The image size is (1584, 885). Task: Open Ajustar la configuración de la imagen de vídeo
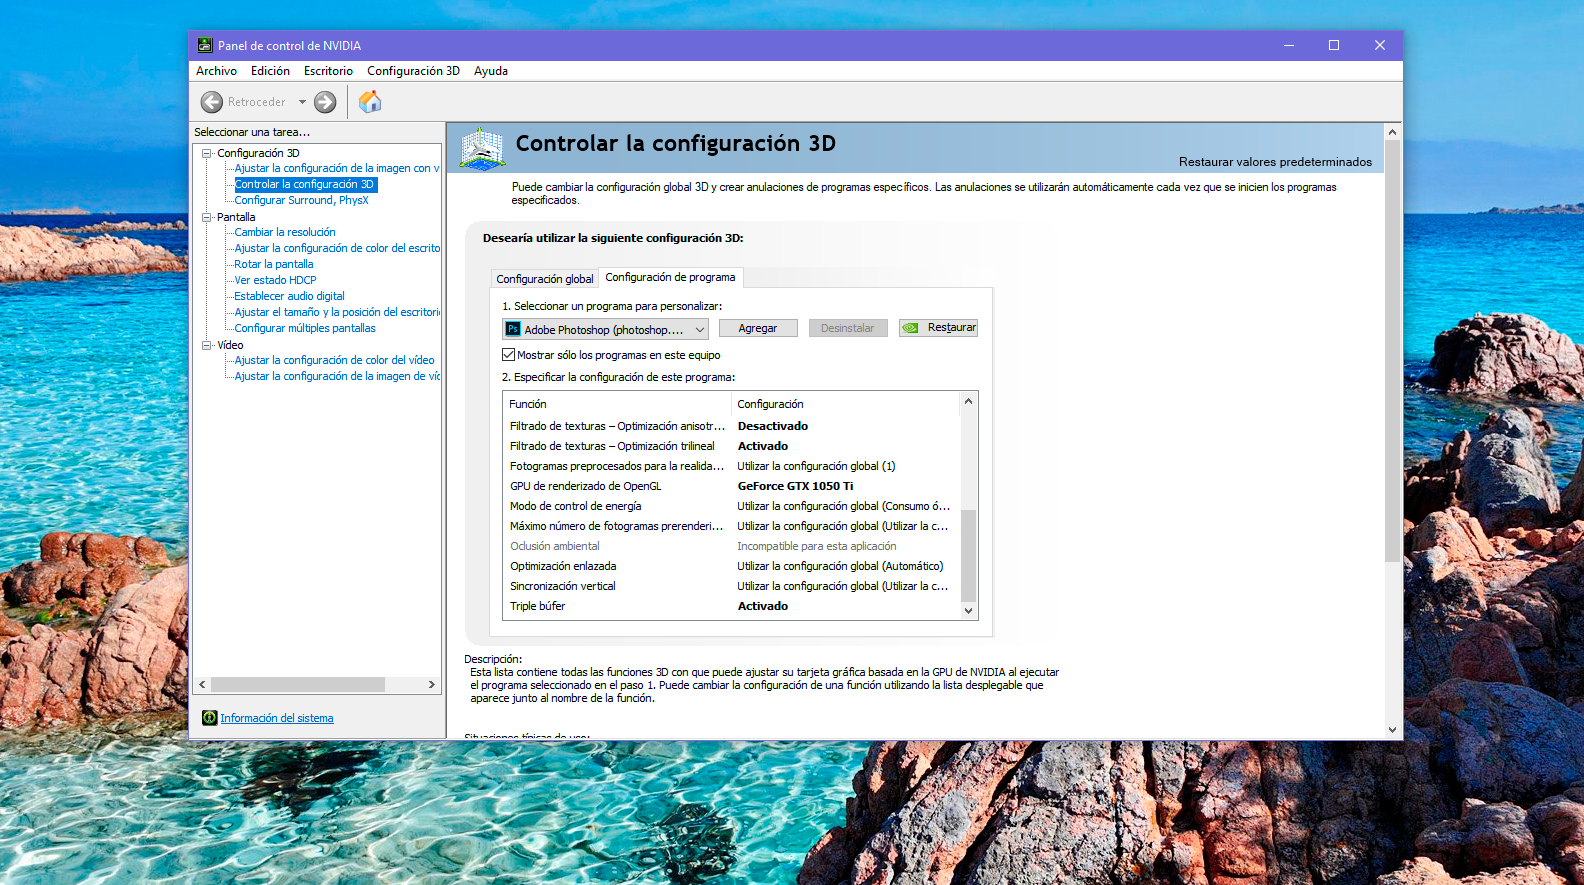(337, 376)
